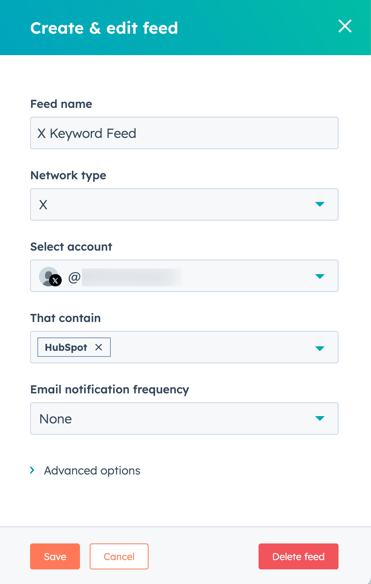Click the Feed name input field
The image size is (371, 584).
tap(184, 133)
